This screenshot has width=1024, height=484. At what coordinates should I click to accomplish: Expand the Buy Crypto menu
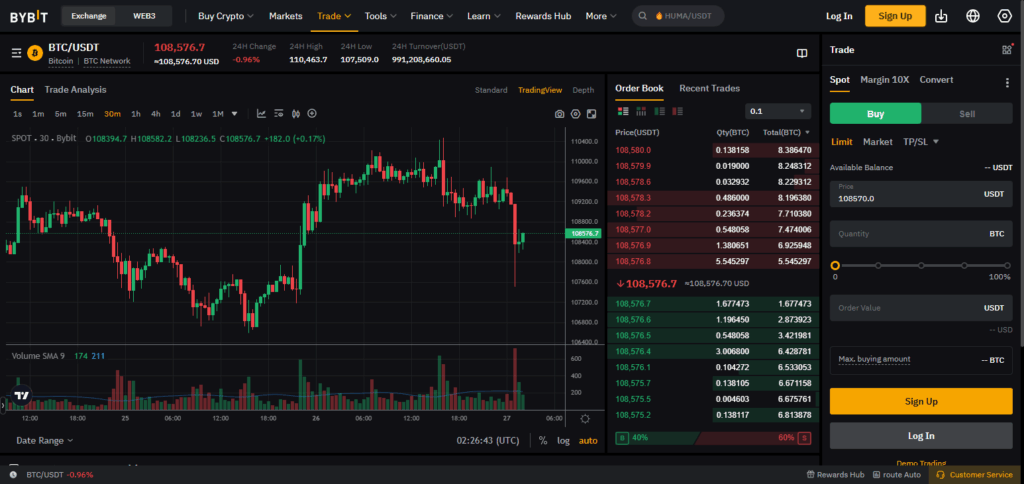[226, 16]
